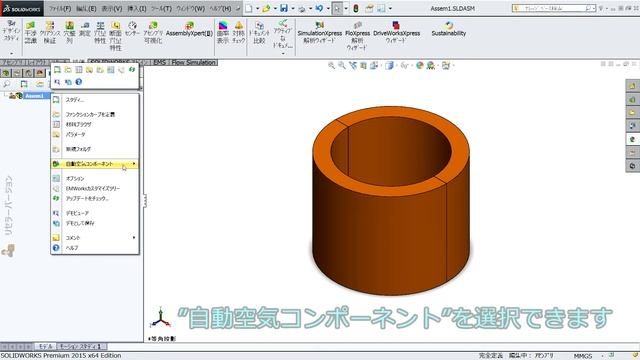Screen dimensions: 640x360
Task: Select デモとして保存 in context menu
Action: coord(95,223)
